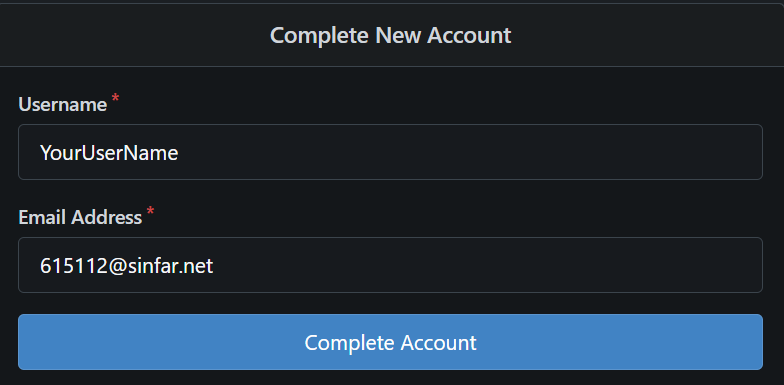Click the Username field label
Screen dimensions: 784x385
62,104
